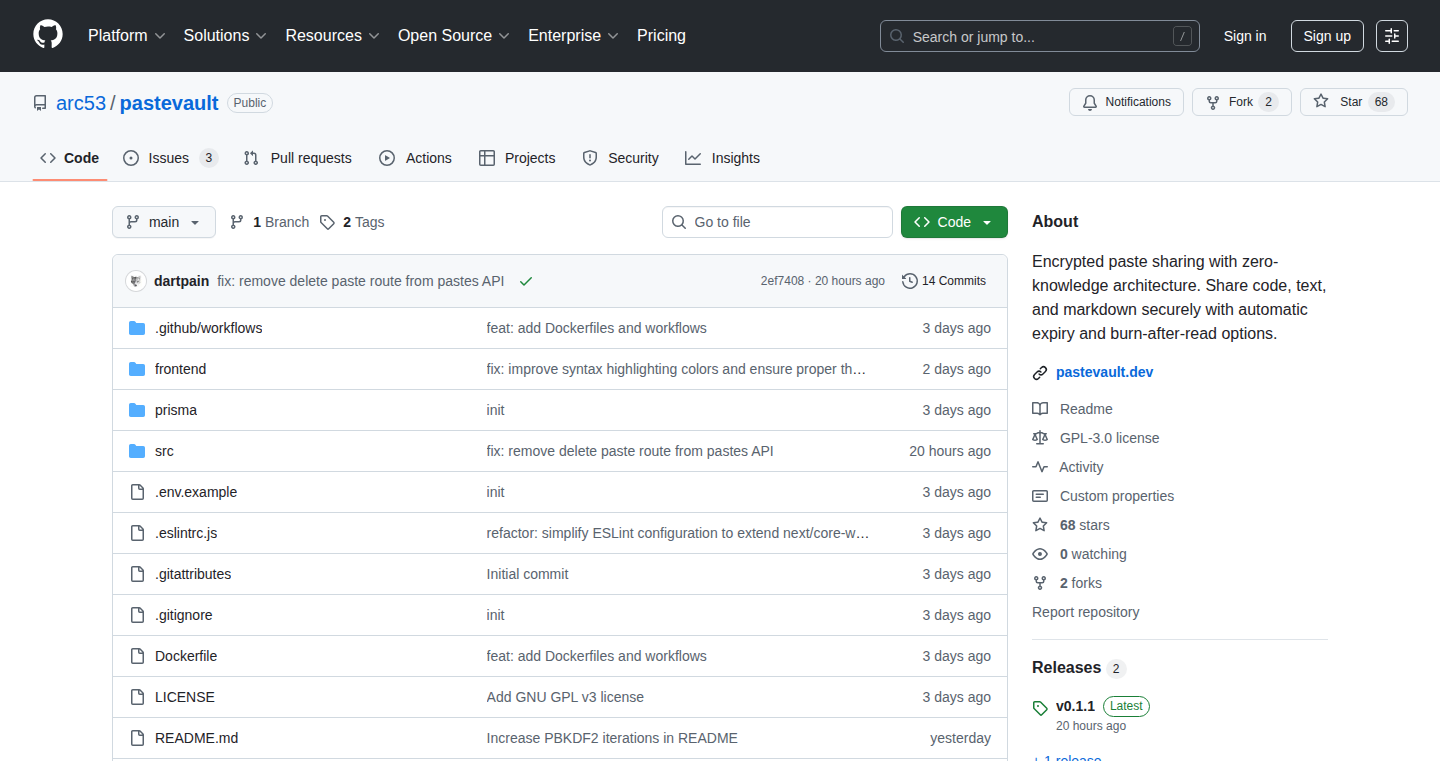Click the note icon beside Custom properties

1040,496
